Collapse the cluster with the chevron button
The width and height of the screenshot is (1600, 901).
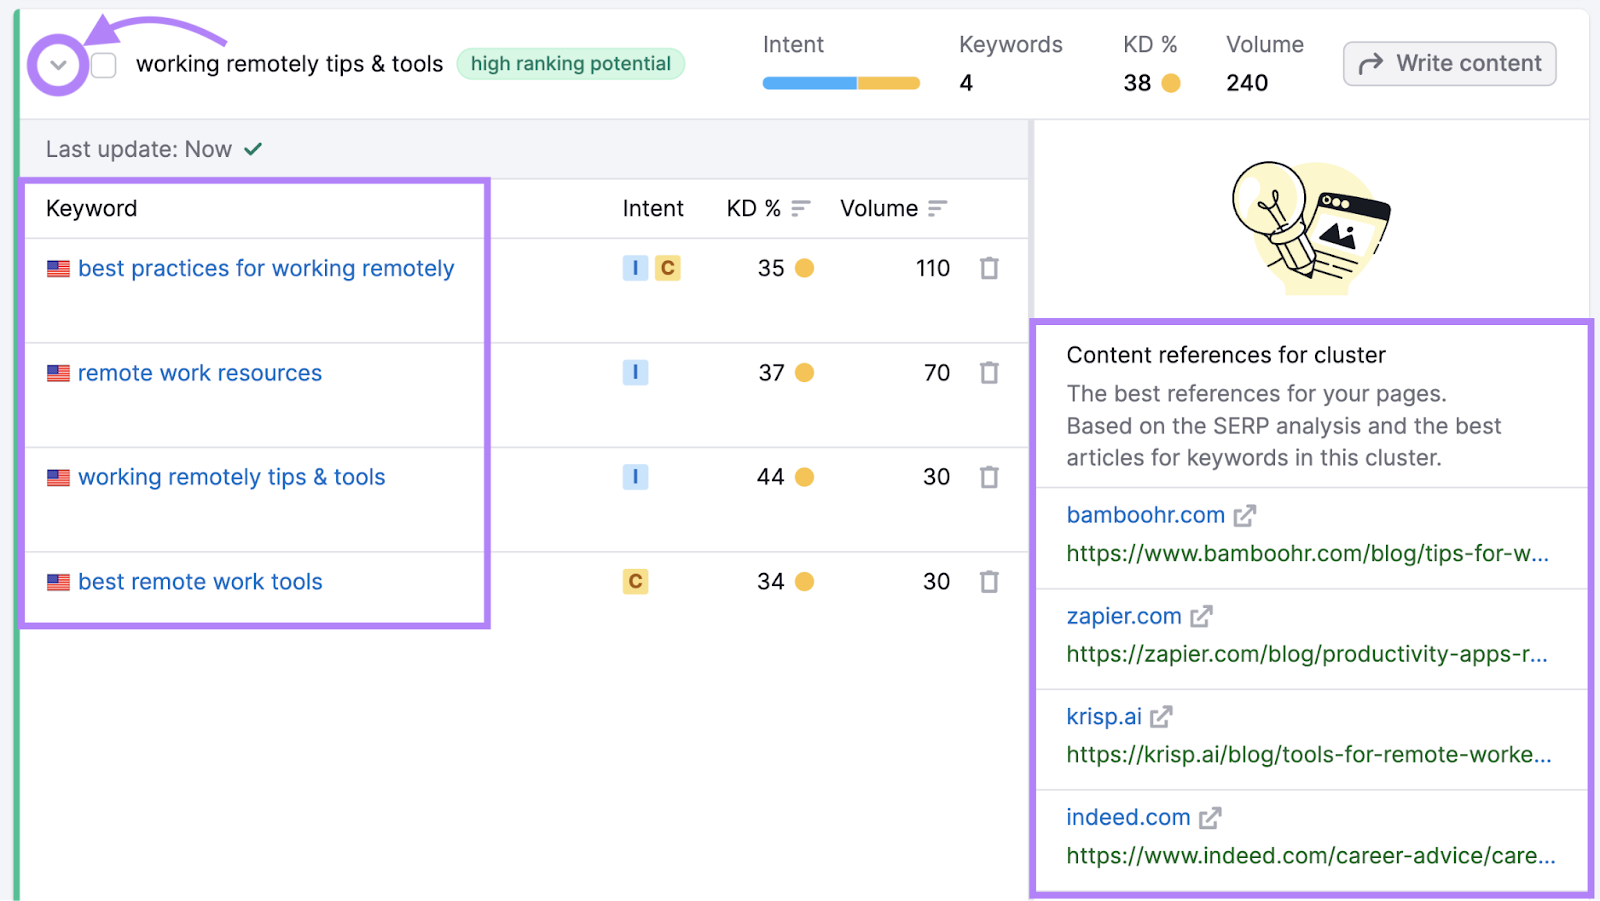pyautogui.click(x=58, y=66)
